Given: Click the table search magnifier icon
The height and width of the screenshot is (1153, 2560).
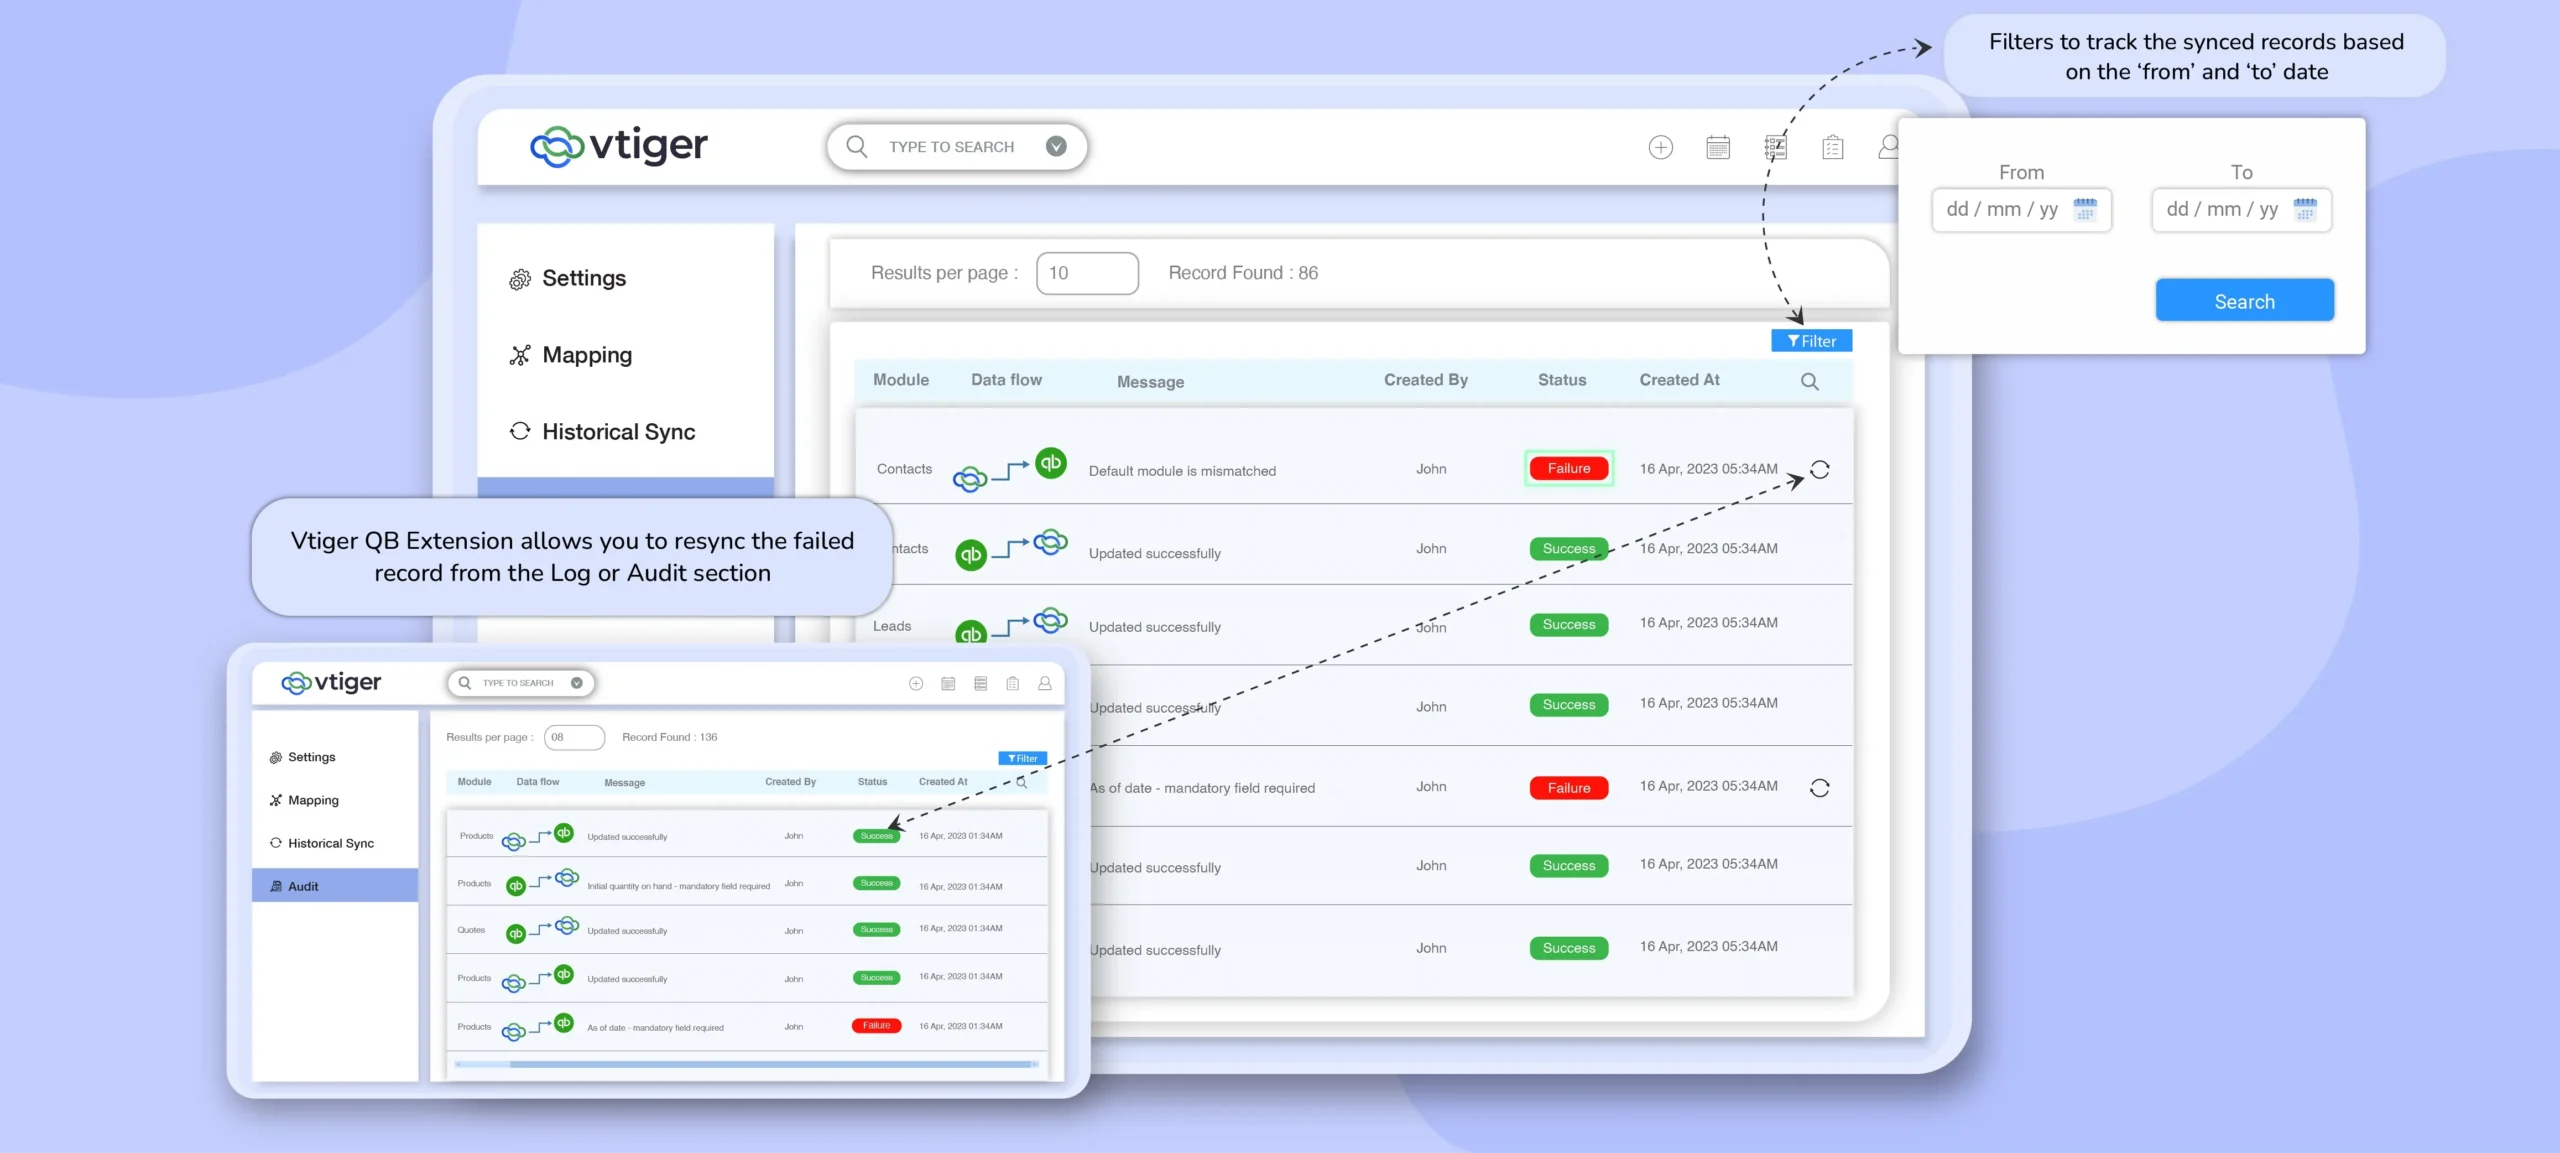Looking at the screenshot, I should 1809,381.
